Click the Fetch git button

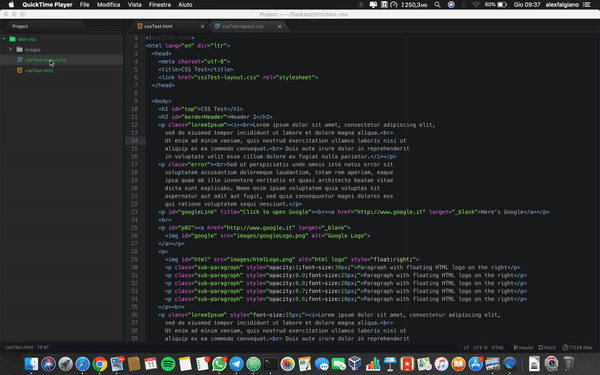[x=547, y=347]
